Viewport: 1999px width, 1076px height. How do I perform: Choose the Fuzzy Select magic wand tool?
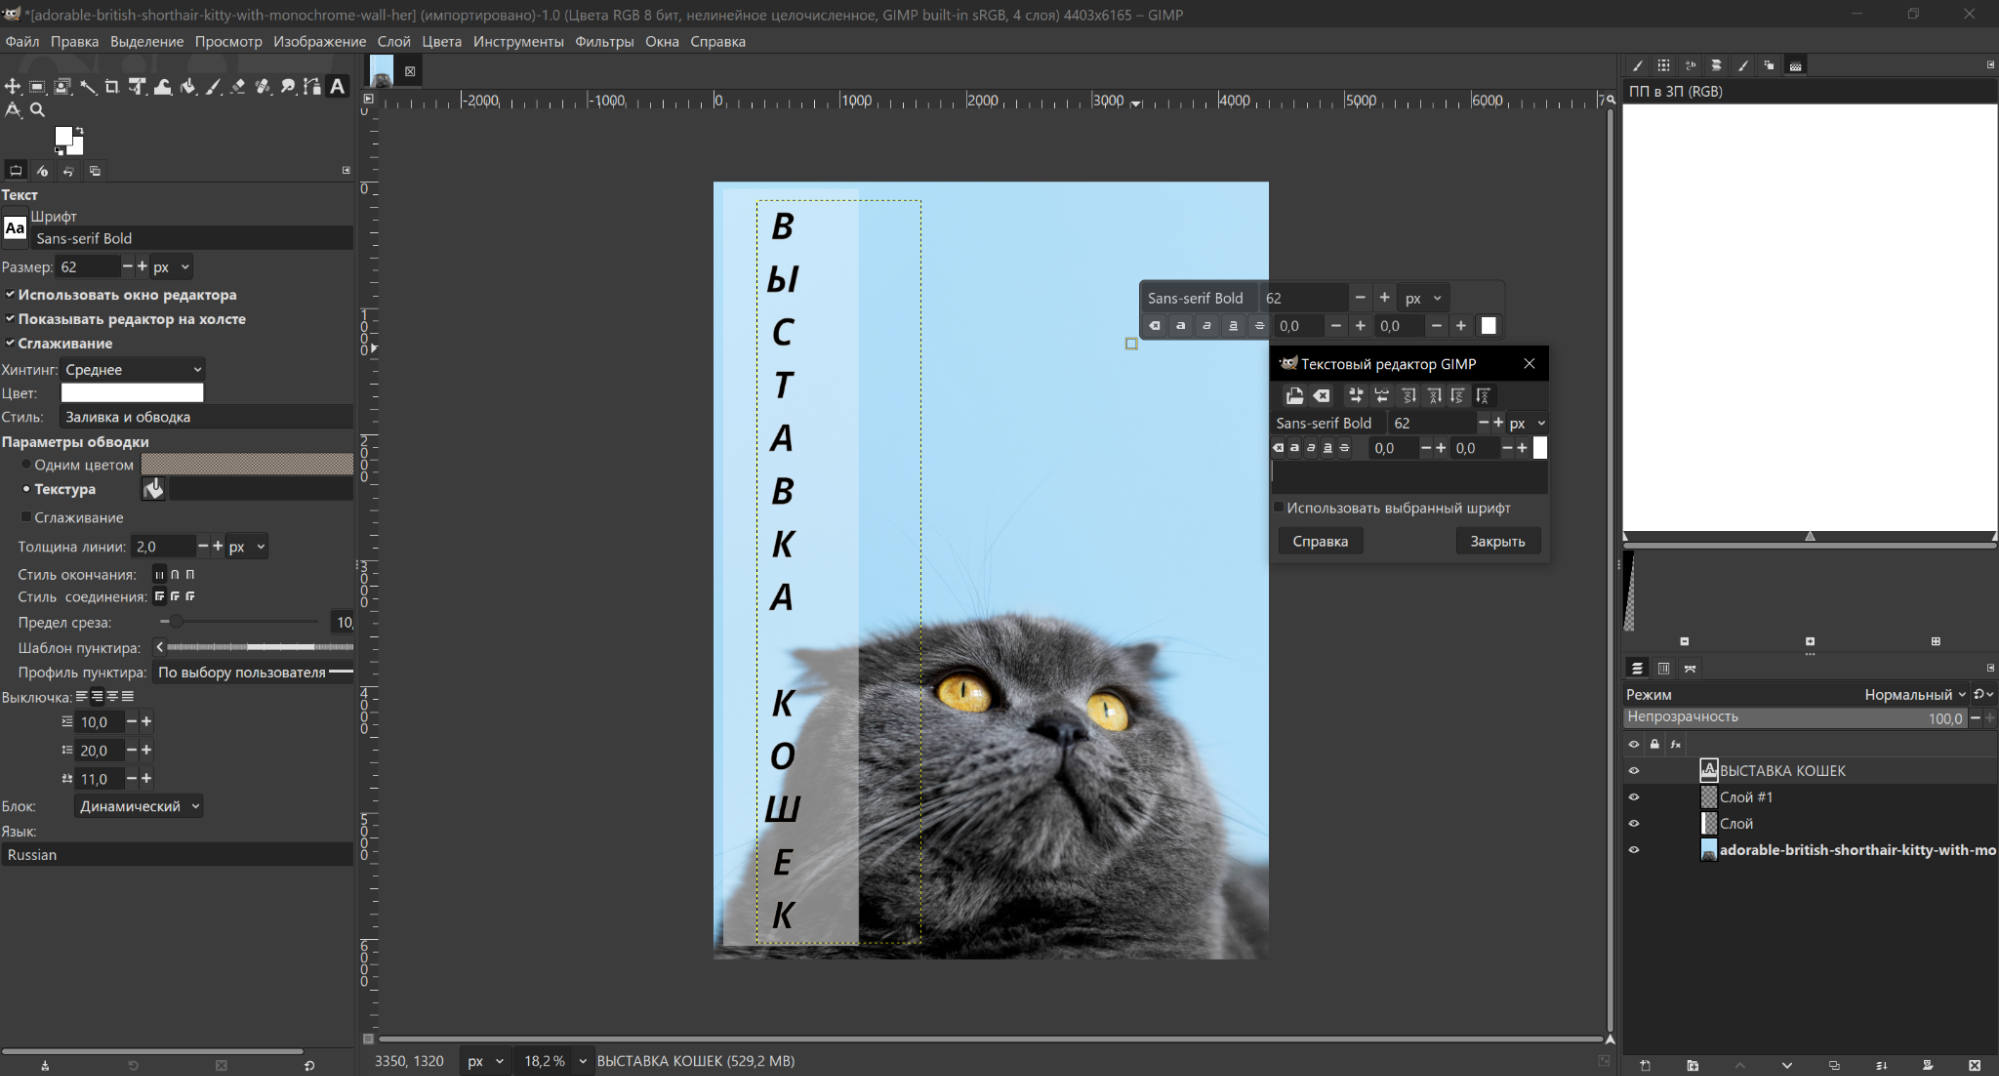[88, 87]
